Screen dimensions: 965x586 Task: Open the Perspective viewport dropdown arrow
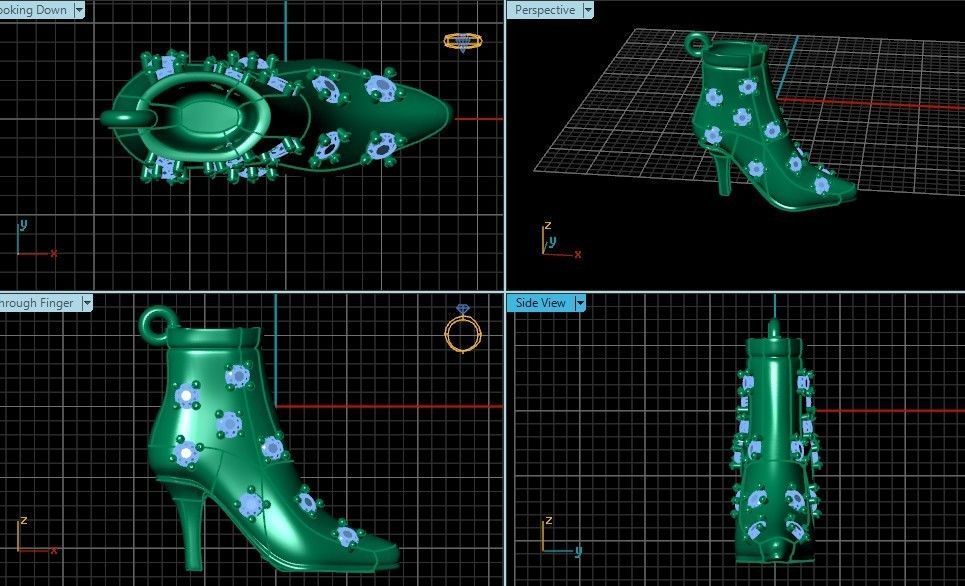(x=588, y=10)
